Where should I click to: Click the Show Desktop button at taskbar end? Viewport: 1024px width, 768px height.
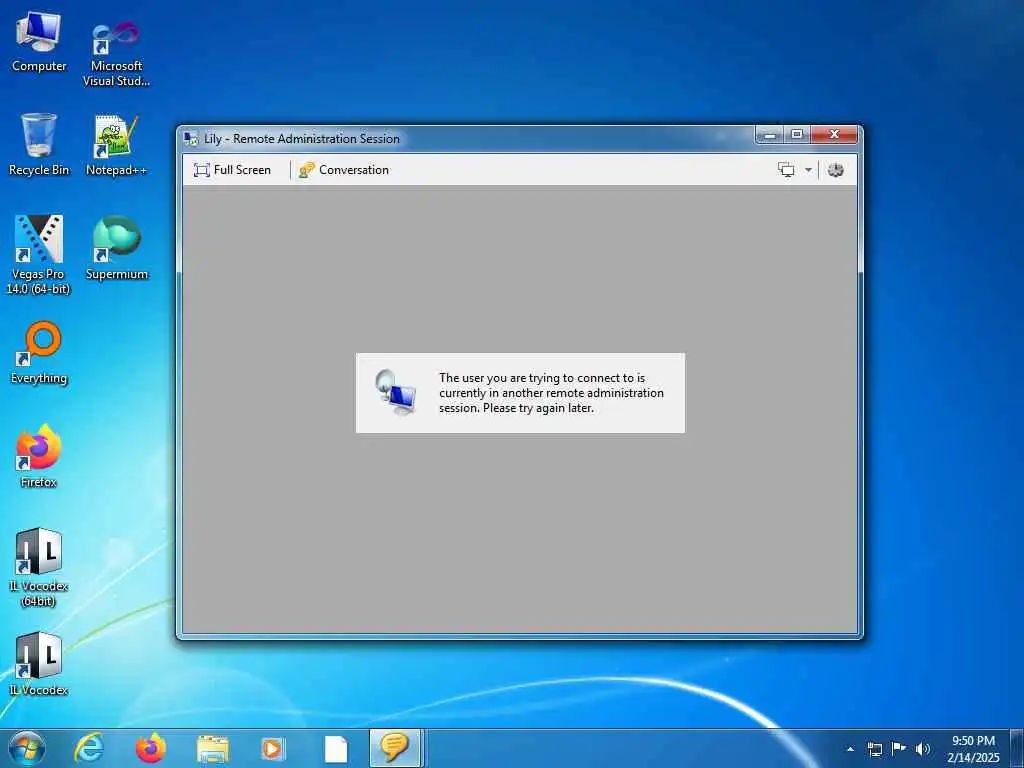pyautogui.click(x=1017, y=748)
